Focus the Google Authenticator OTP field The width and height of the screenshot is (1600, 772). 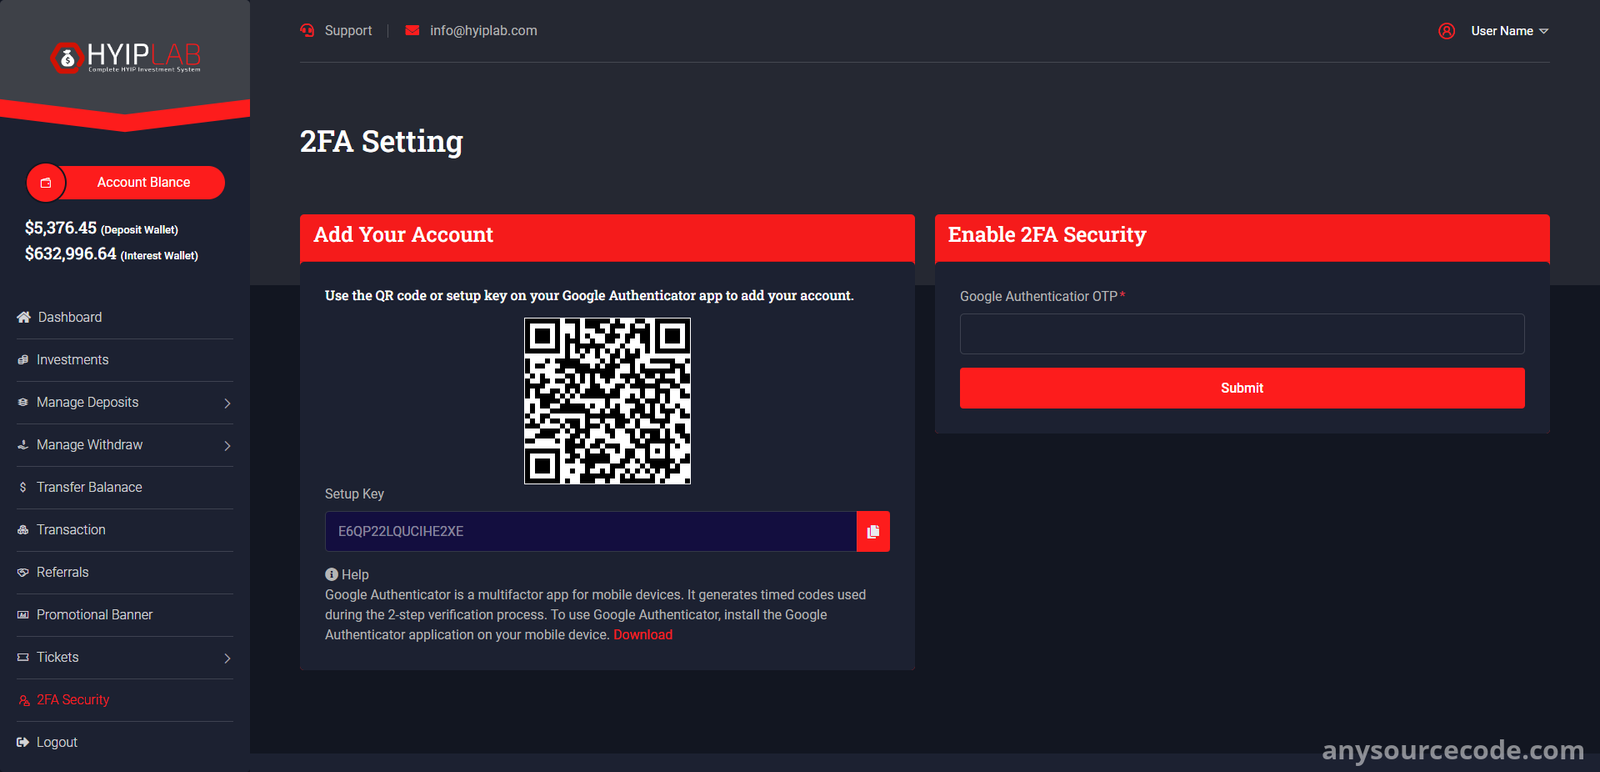point(1242,334)
